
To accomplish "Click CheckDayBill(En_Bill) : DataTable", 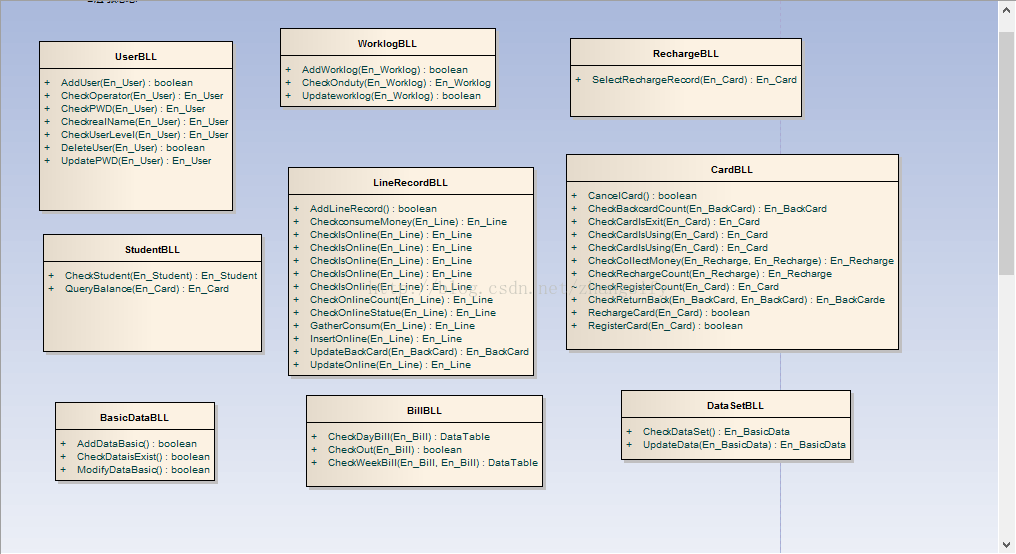I will point(409,437).
